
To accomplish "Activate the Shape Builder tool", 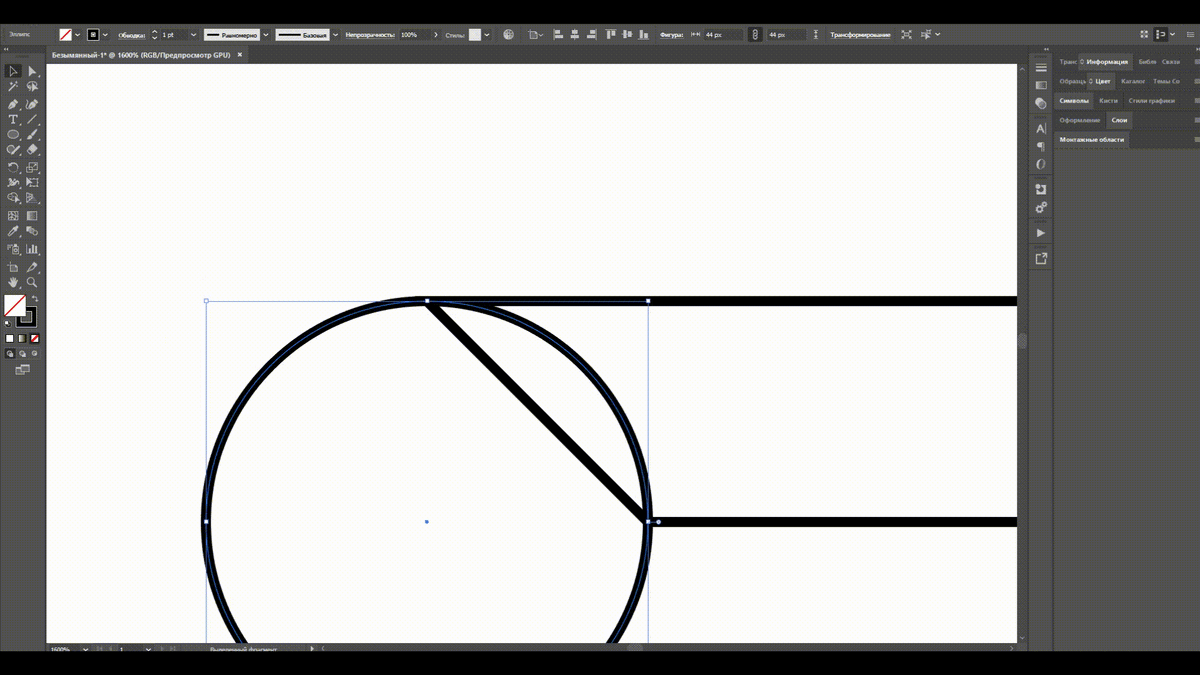I will [13, 198].
